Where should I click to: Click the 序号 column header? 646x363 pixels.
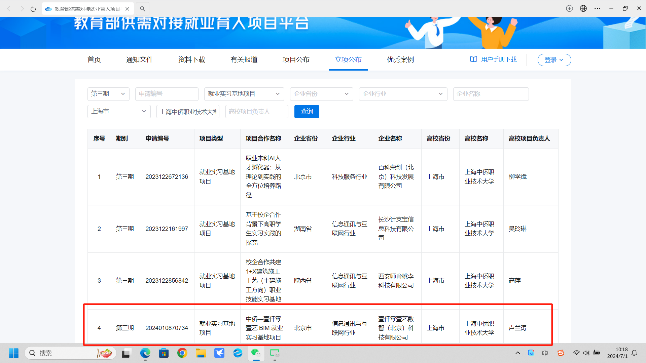99,139
